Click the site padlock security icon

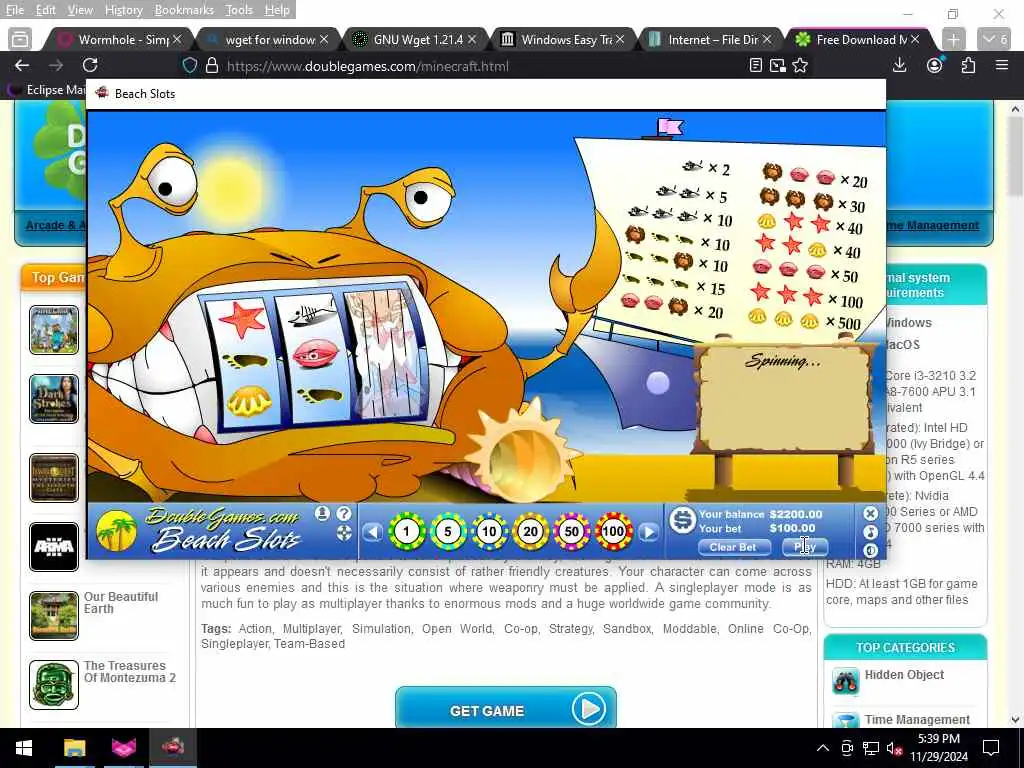coord(212,66)
